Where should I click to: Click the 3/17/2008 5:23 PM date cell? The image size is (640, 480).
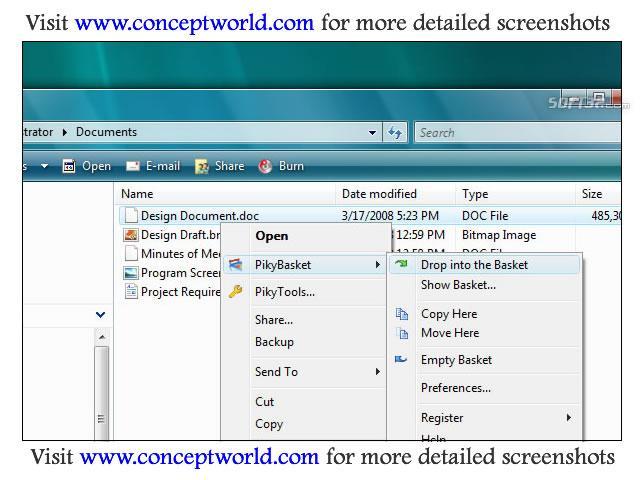[x=390, y=216]
